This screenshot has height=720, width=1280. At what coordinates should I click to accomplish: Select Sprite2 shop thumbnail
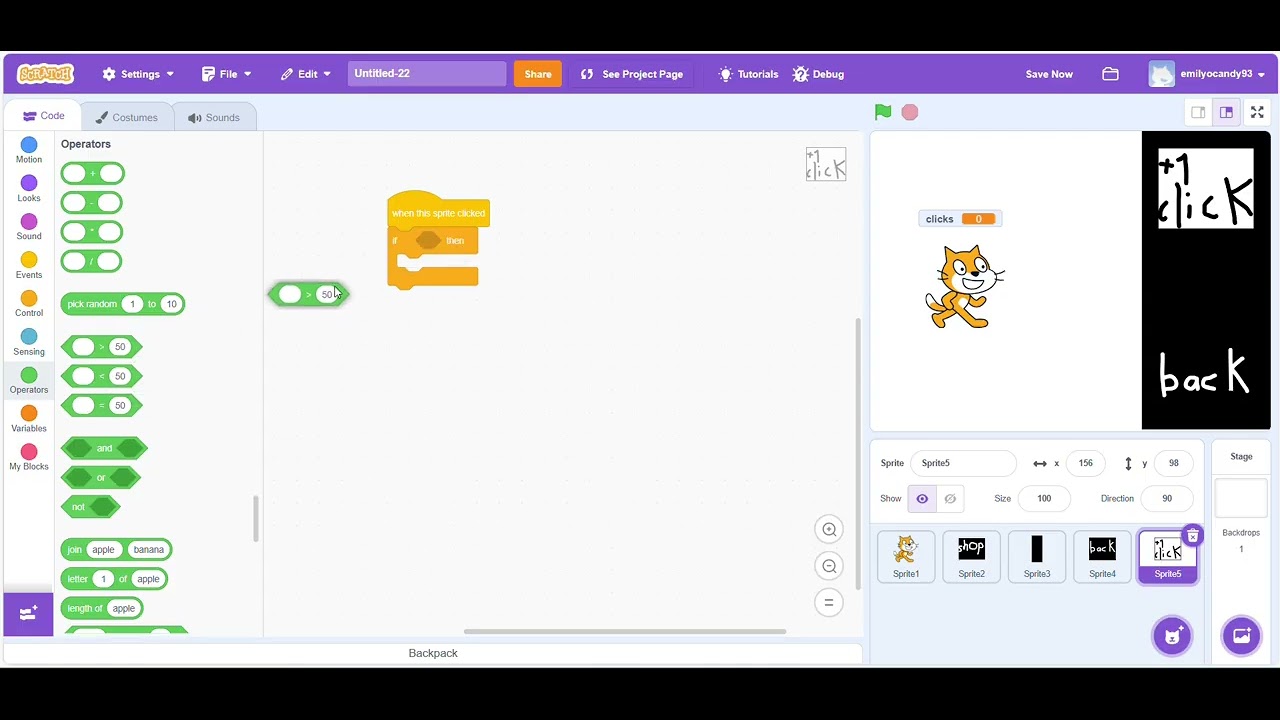pos(971,556)
